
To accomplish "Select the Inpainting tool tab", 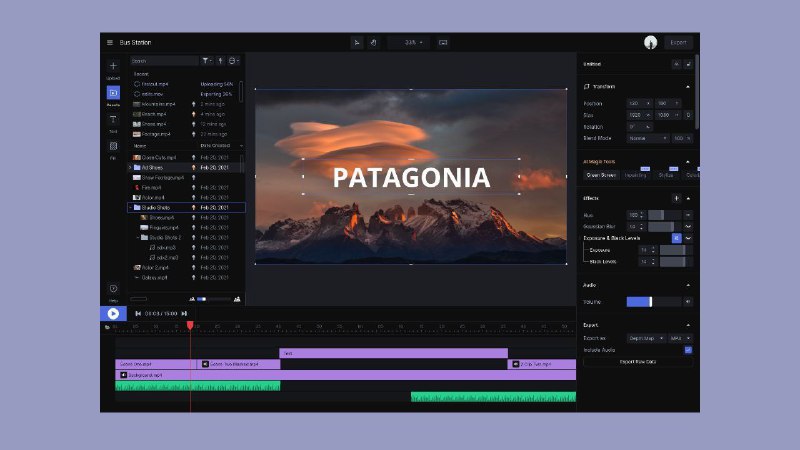I will [x=636, y=175].
